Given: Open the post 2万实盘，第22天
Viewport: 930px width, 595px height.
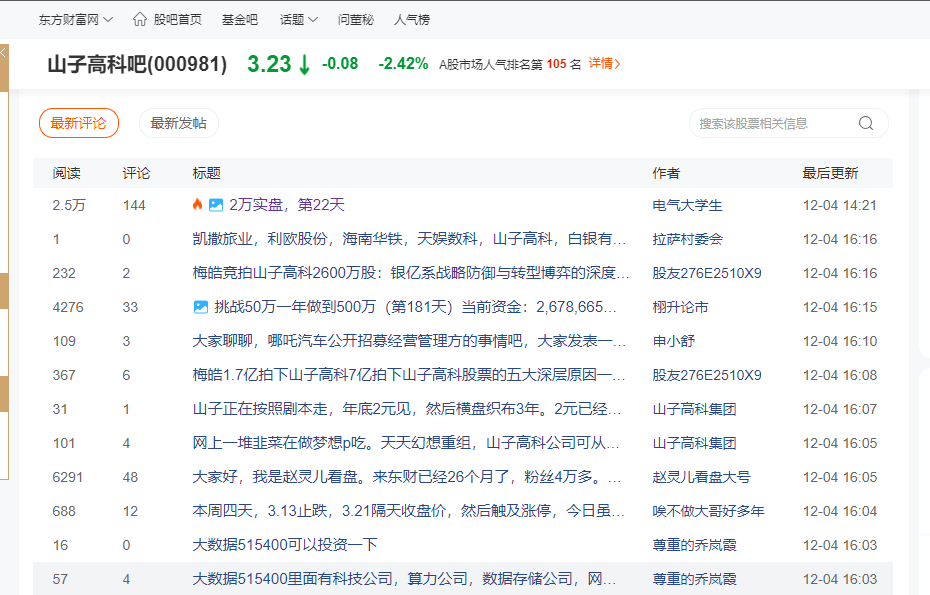Looking at the screenshot, I should click(286, 205).
